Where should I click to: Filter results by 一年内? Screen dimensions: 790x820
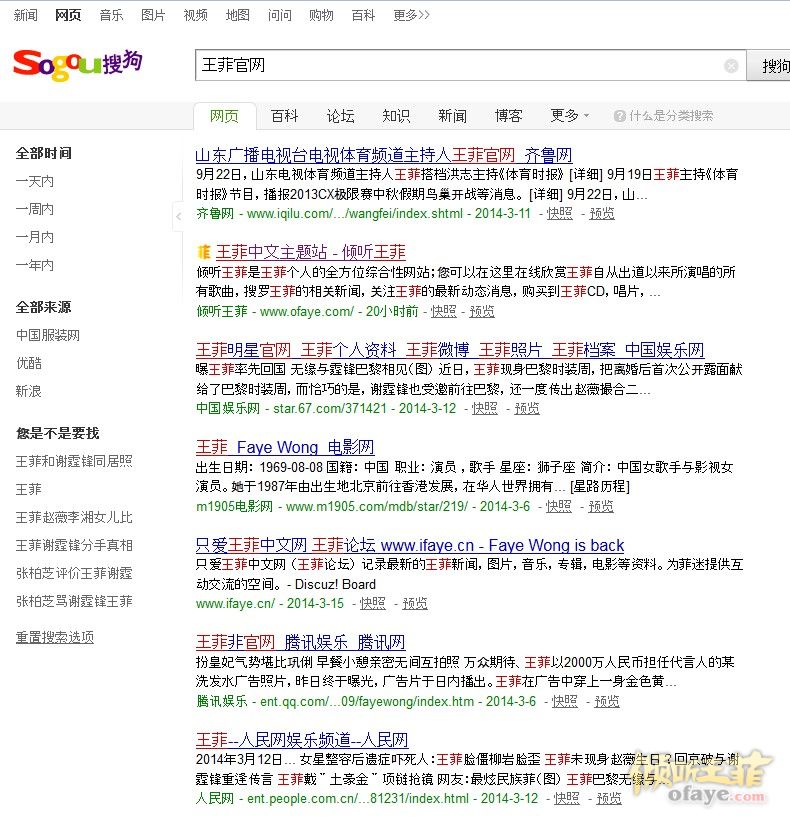[35, 265]
